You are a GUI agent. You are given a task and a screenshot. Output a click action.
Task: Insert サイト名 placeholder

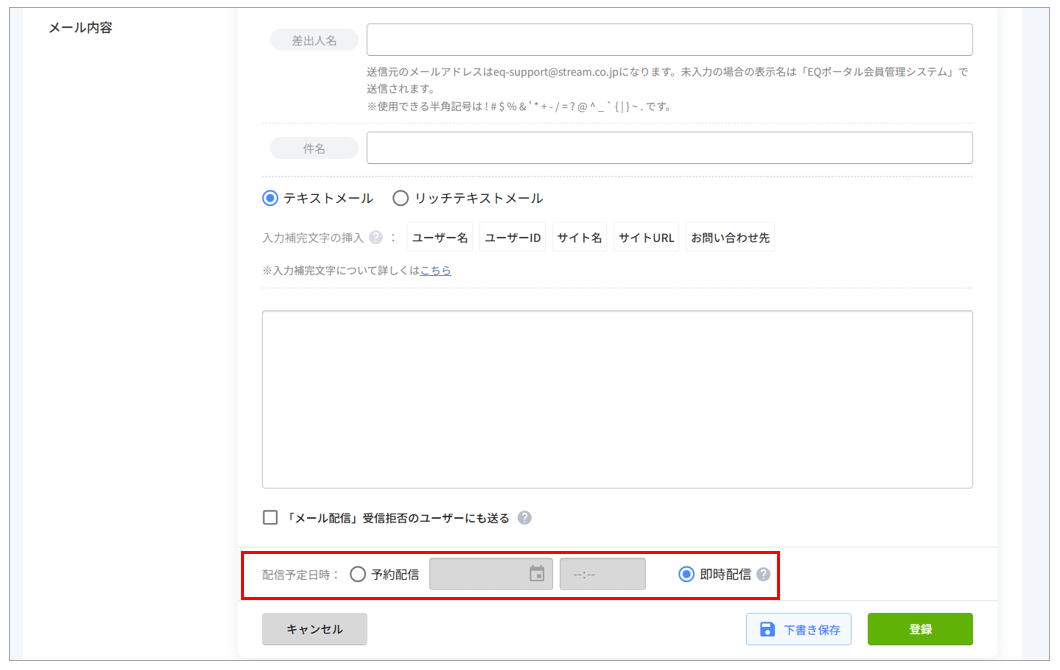coord(579,237)
